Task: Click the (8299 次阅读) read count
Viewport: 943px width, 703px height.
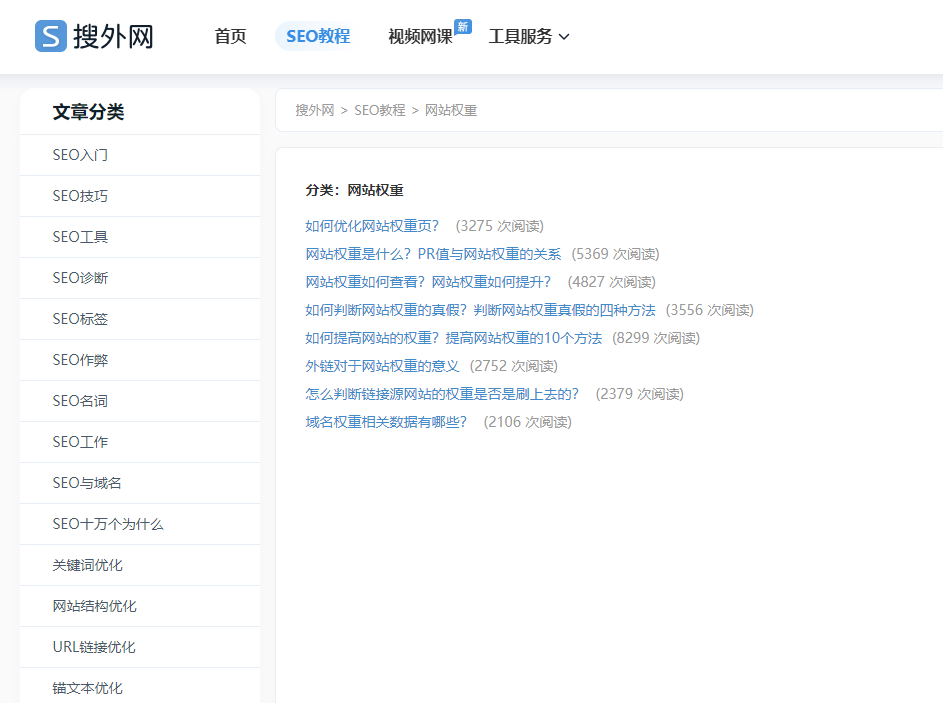Action: [656, 338]
